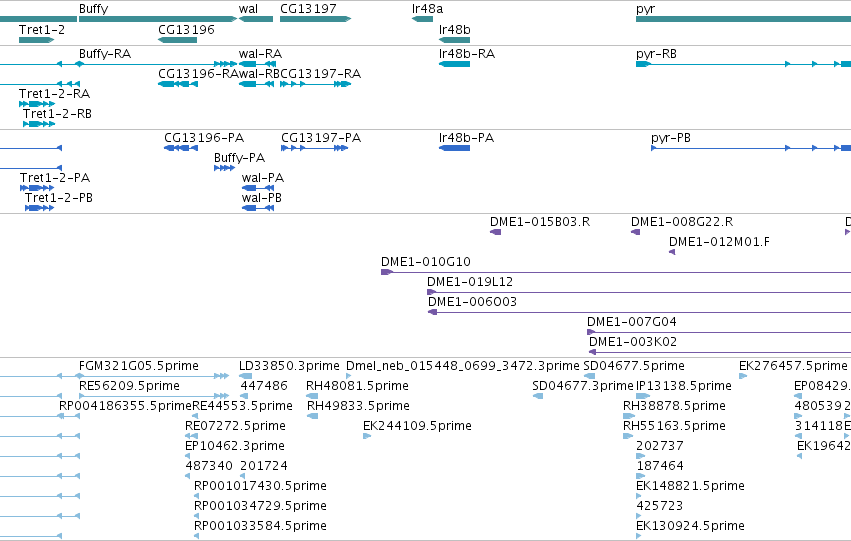
Task: Select the RE07272.5prime EST
Action: pos(192,436)
